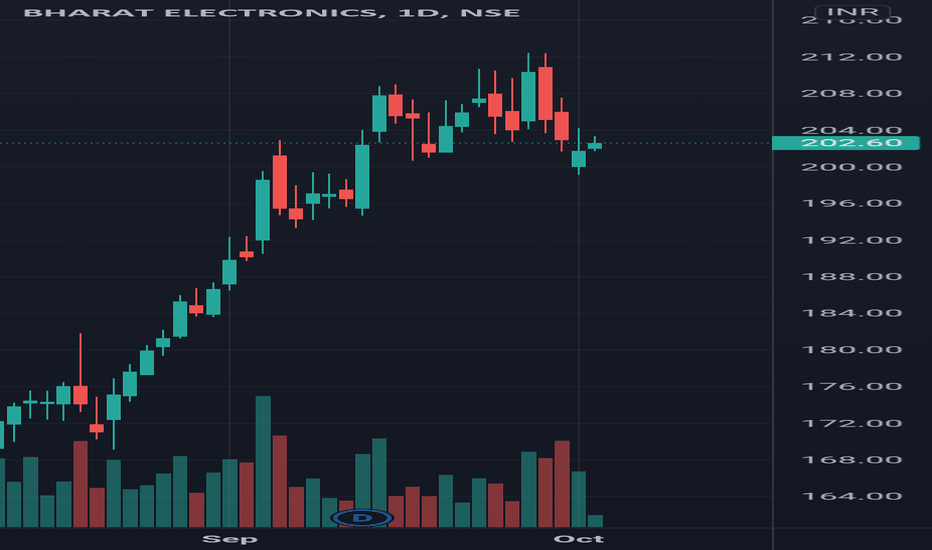Select the last small volume bar in October

tap(595, 521)
